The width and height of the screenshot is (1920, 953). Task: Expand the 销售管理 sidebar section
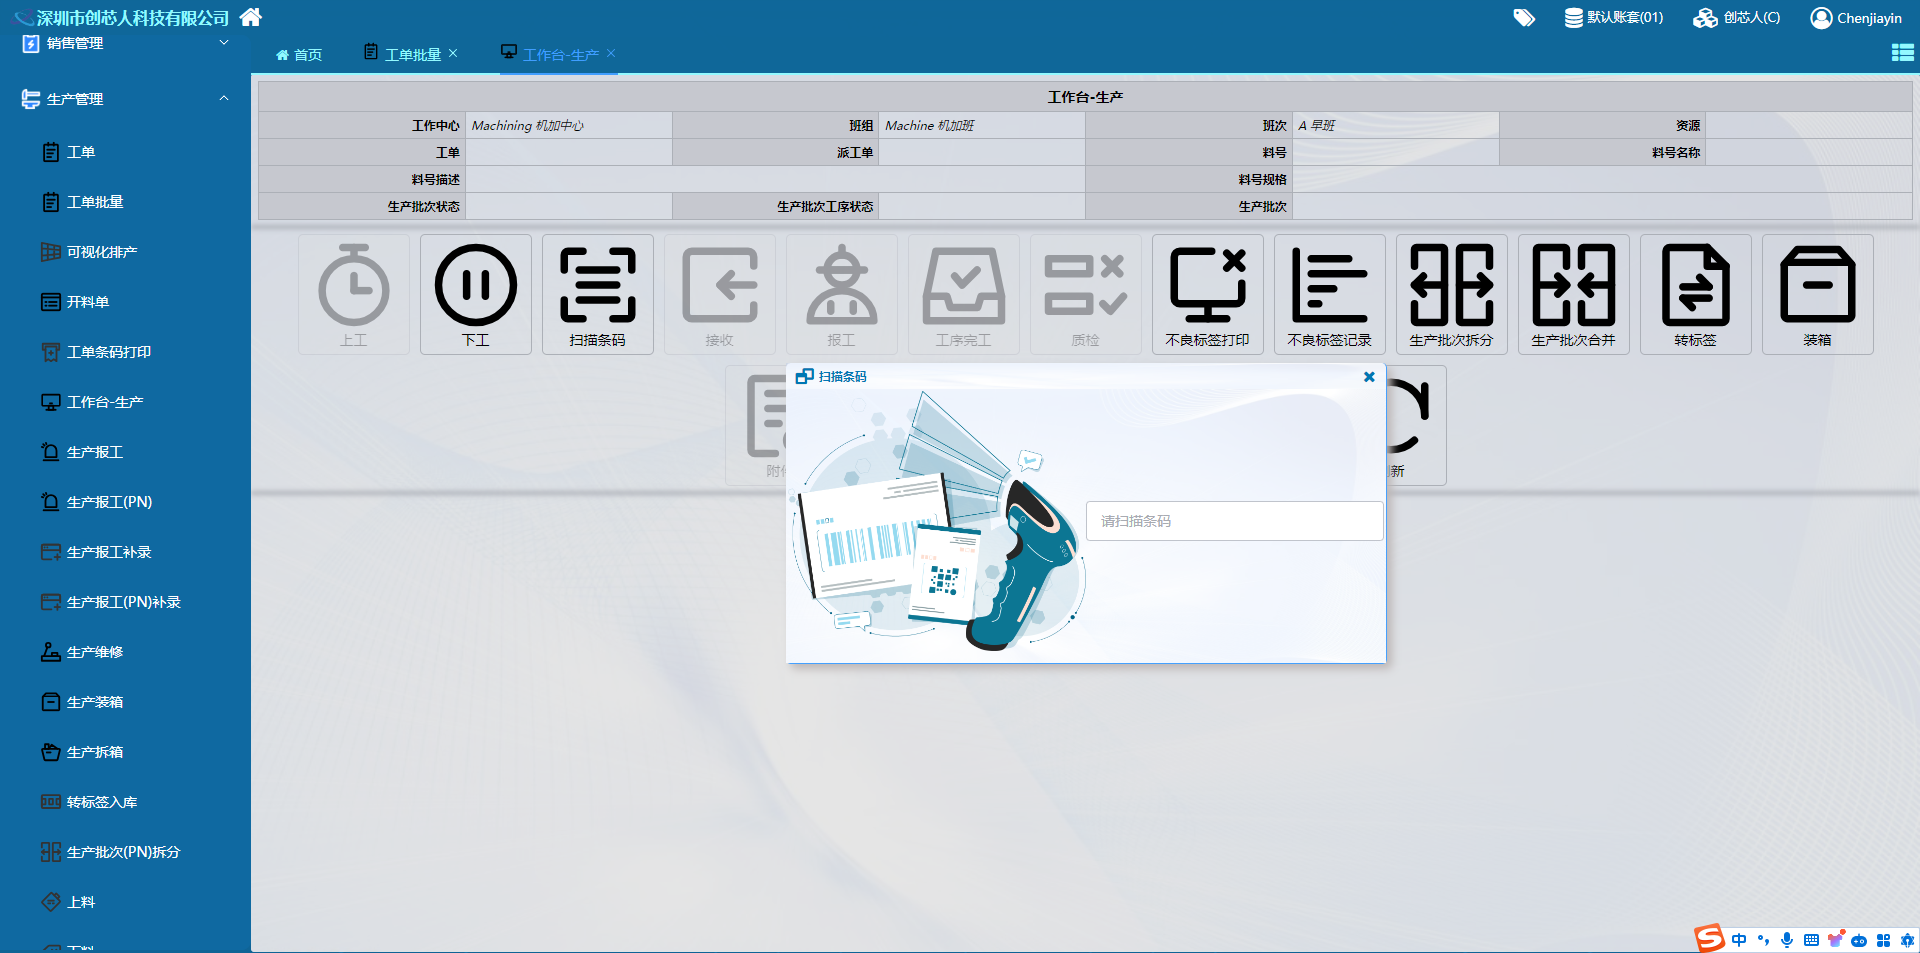click(125, 43)
